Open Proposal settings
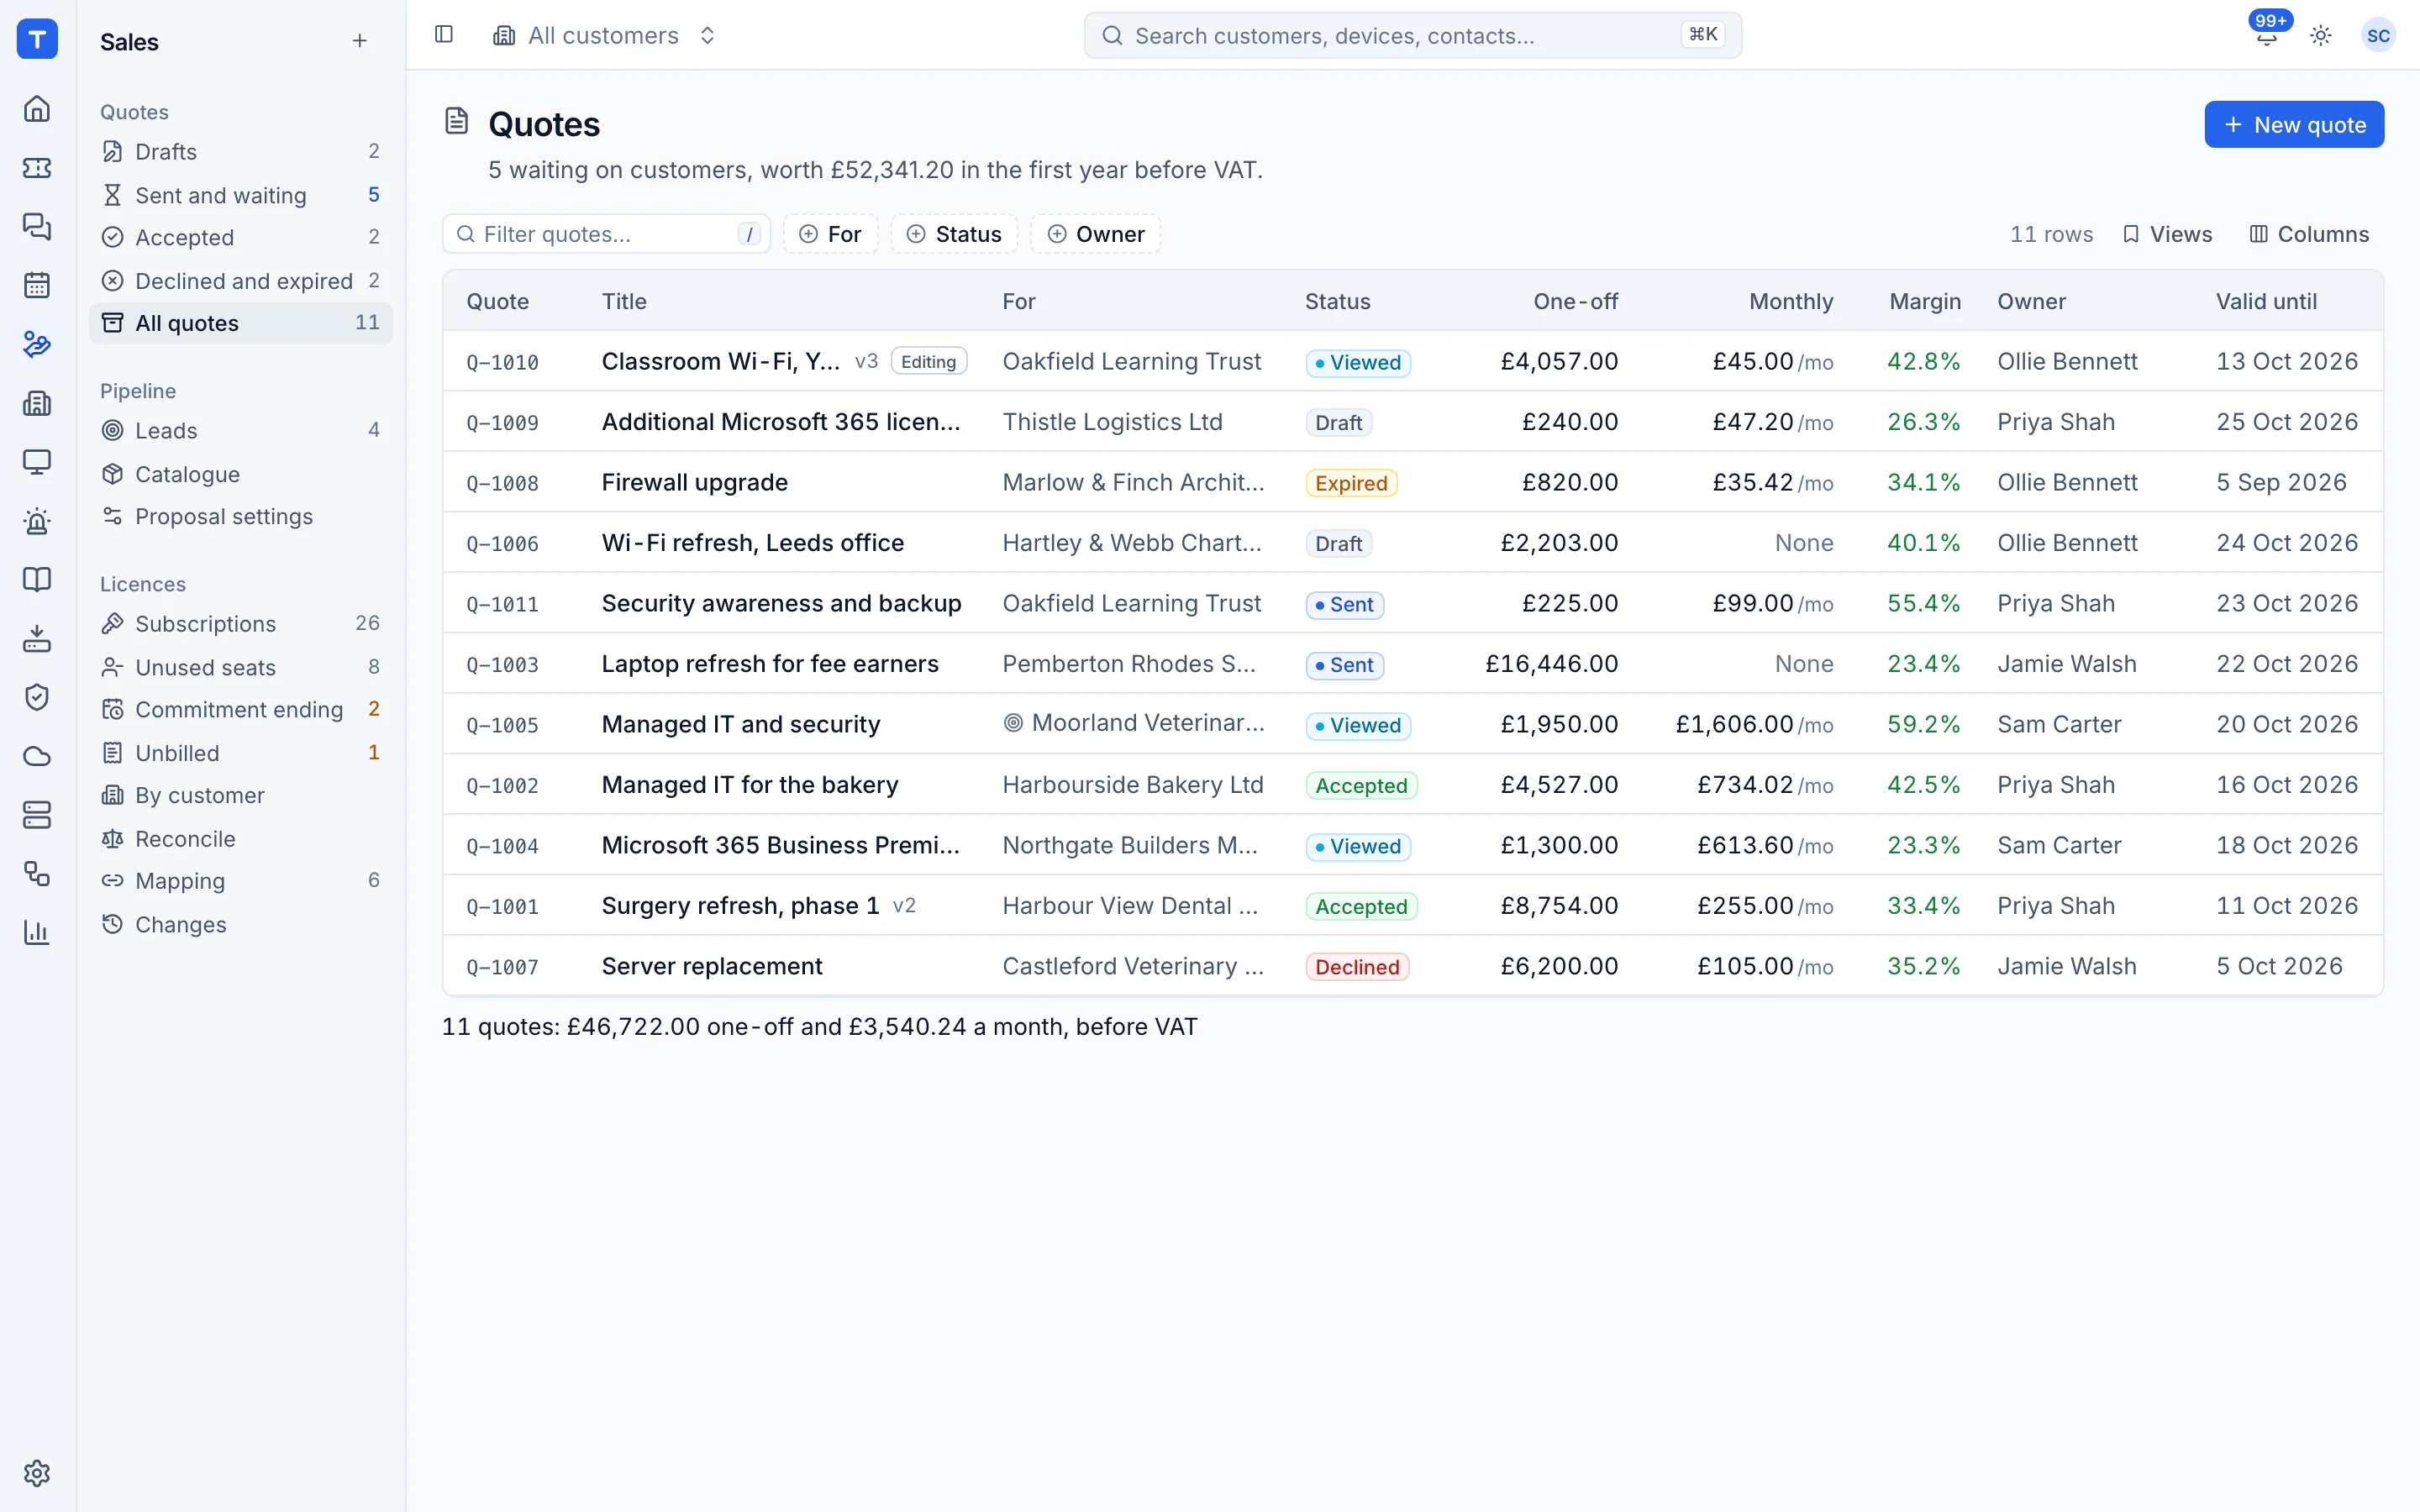 tap(241, 516)
